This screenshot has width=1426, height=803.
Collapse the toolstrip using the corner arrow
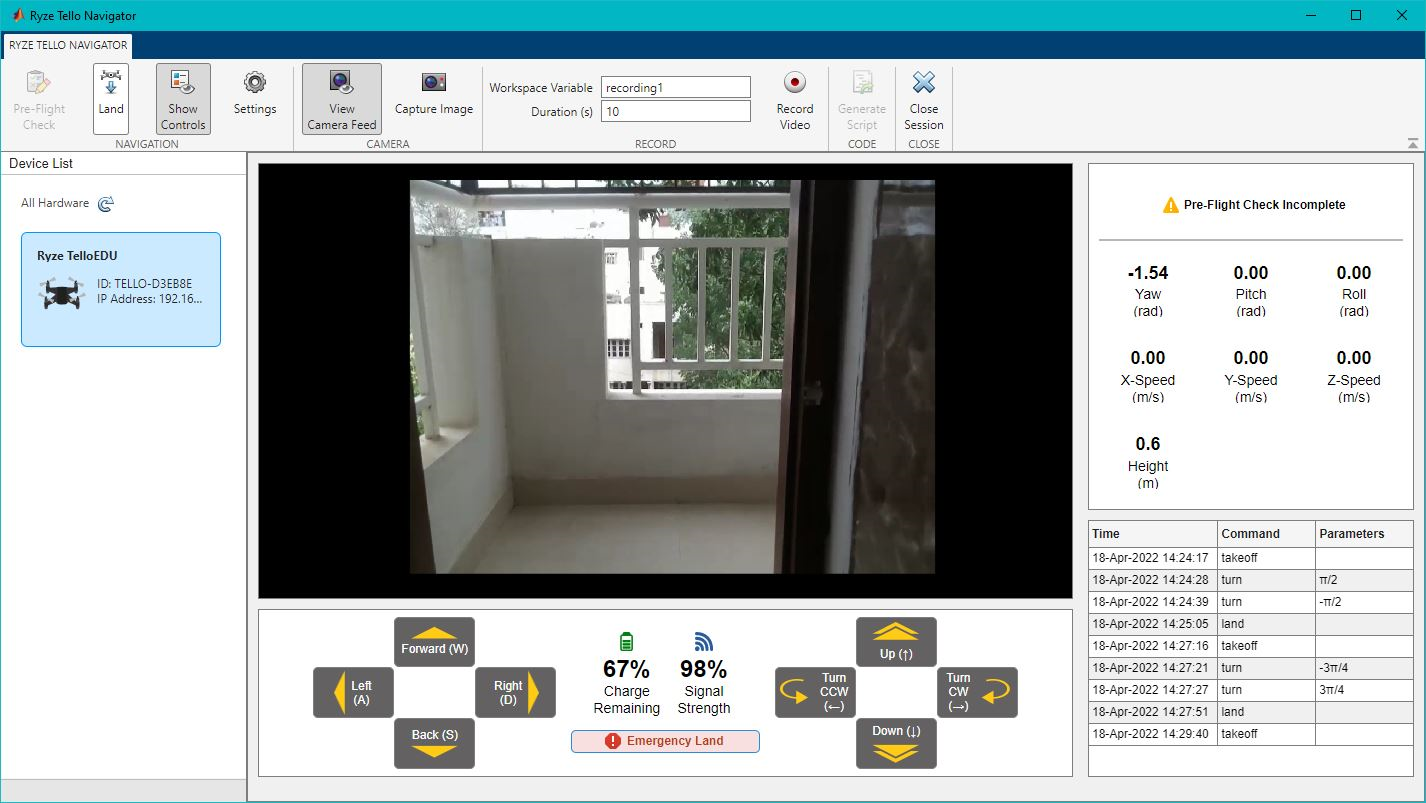[x=1411, y=143]
